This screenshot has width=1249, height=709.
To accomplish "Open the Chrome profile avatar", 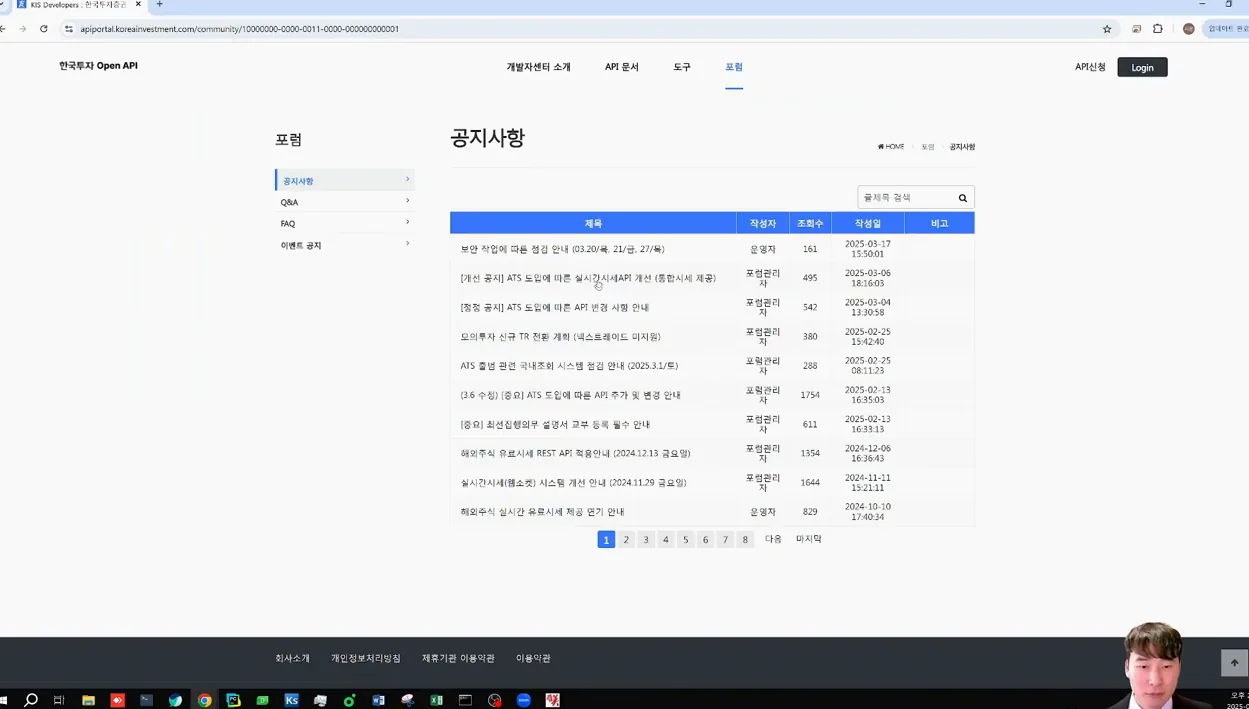I will (x=1189, y=29).
